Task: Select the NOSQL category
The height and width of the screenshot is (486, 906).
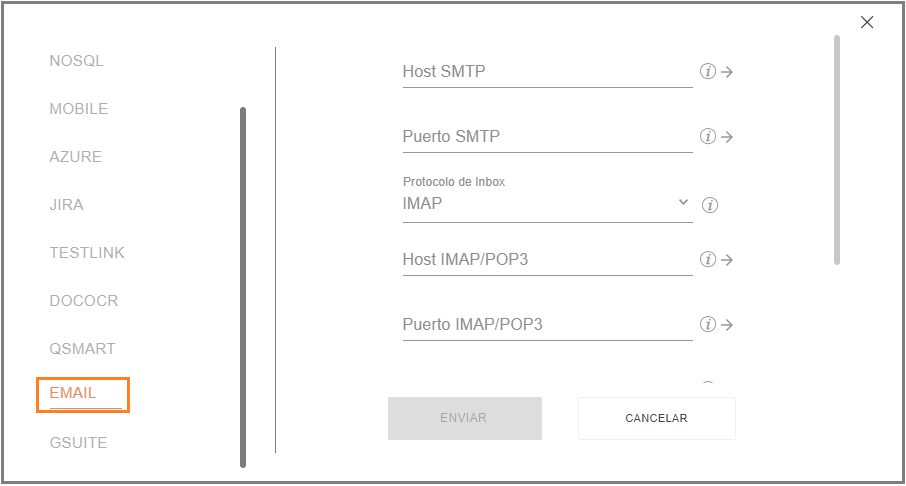Action: pos(76,61)
